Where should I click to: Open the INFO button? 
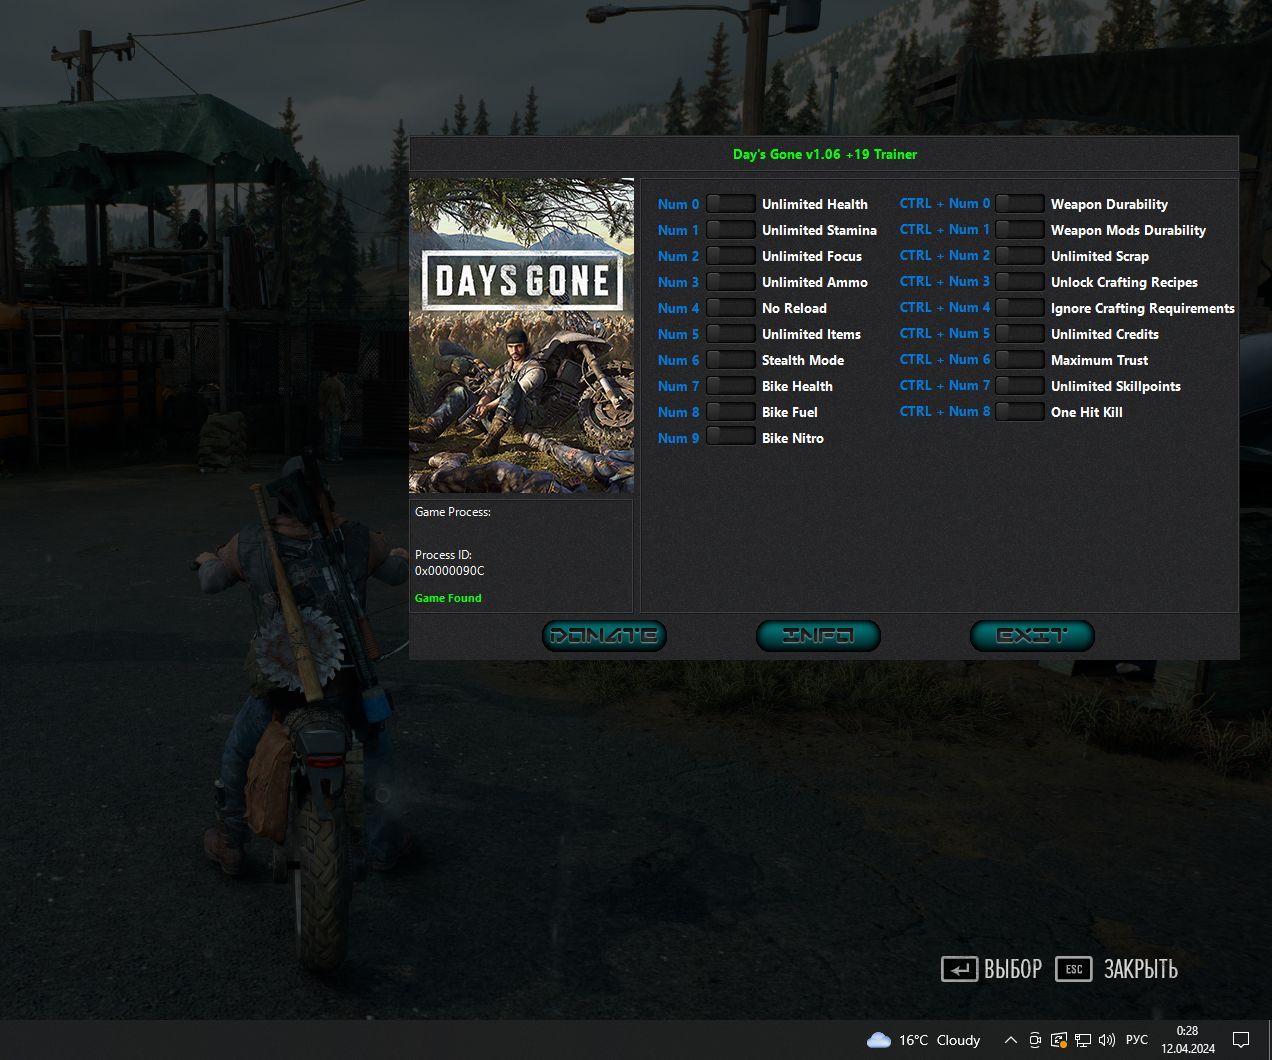(818, 636)
